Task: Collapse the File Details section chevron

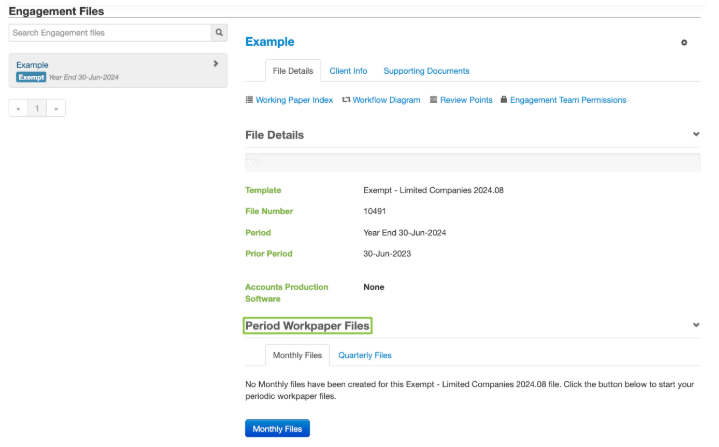Action: pyautogui.click(x=696, y=134)
